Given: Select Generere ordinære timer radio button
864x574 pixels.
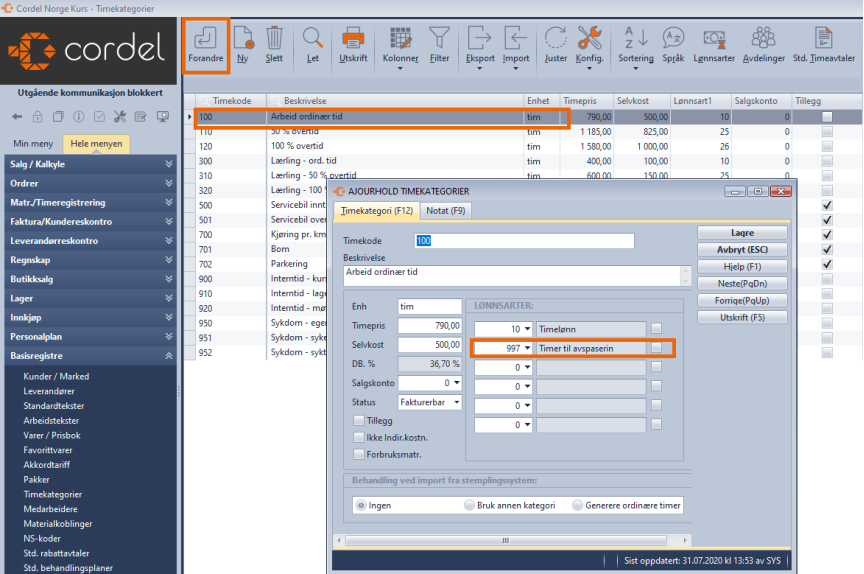Looking at the screenshot, I should coord(577,505).
